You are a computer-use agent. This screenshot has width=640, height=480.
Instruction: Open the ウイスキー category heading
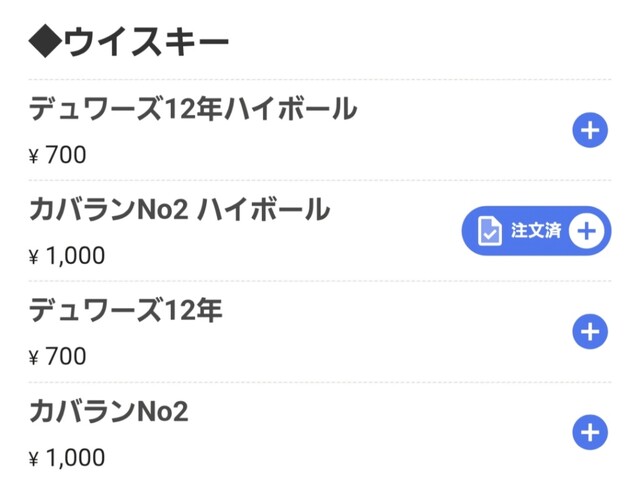click(x=146, y=42)
